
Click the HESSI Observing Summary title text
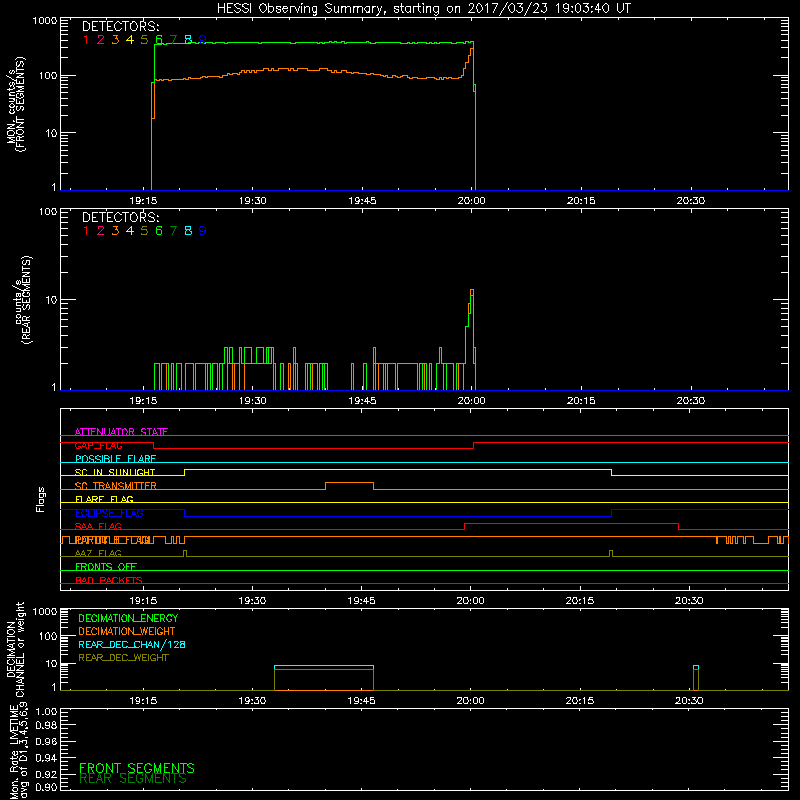pyautogui.click(x=423, y=9)
